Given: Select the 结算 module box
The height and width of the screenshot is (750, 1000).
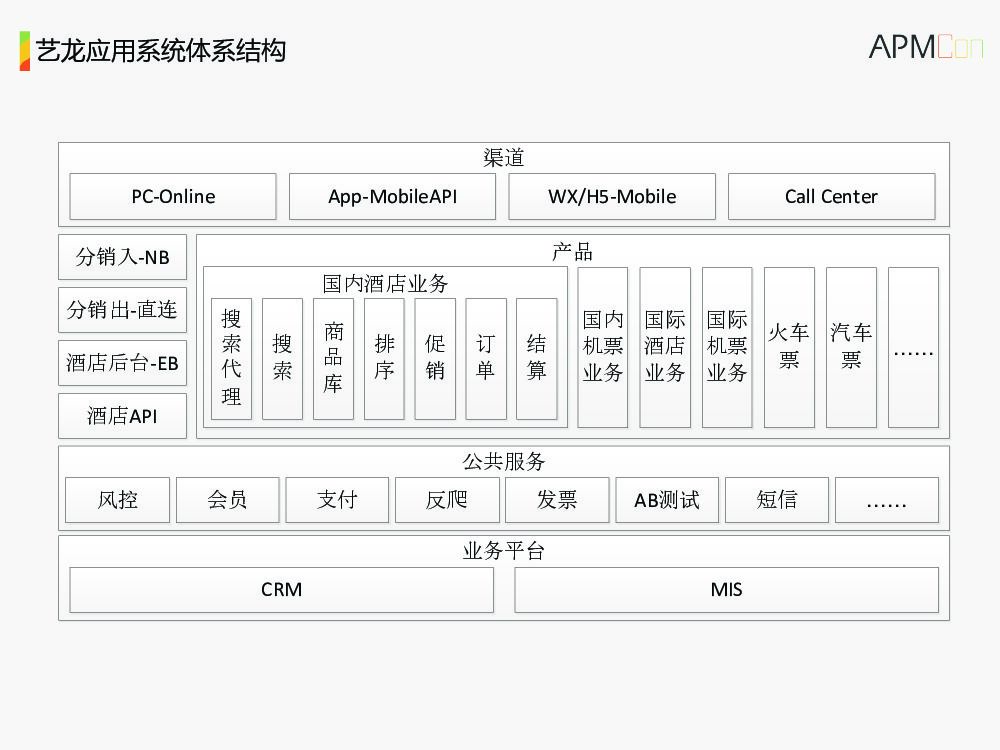Looking at the screenshot, I should 537,358.
